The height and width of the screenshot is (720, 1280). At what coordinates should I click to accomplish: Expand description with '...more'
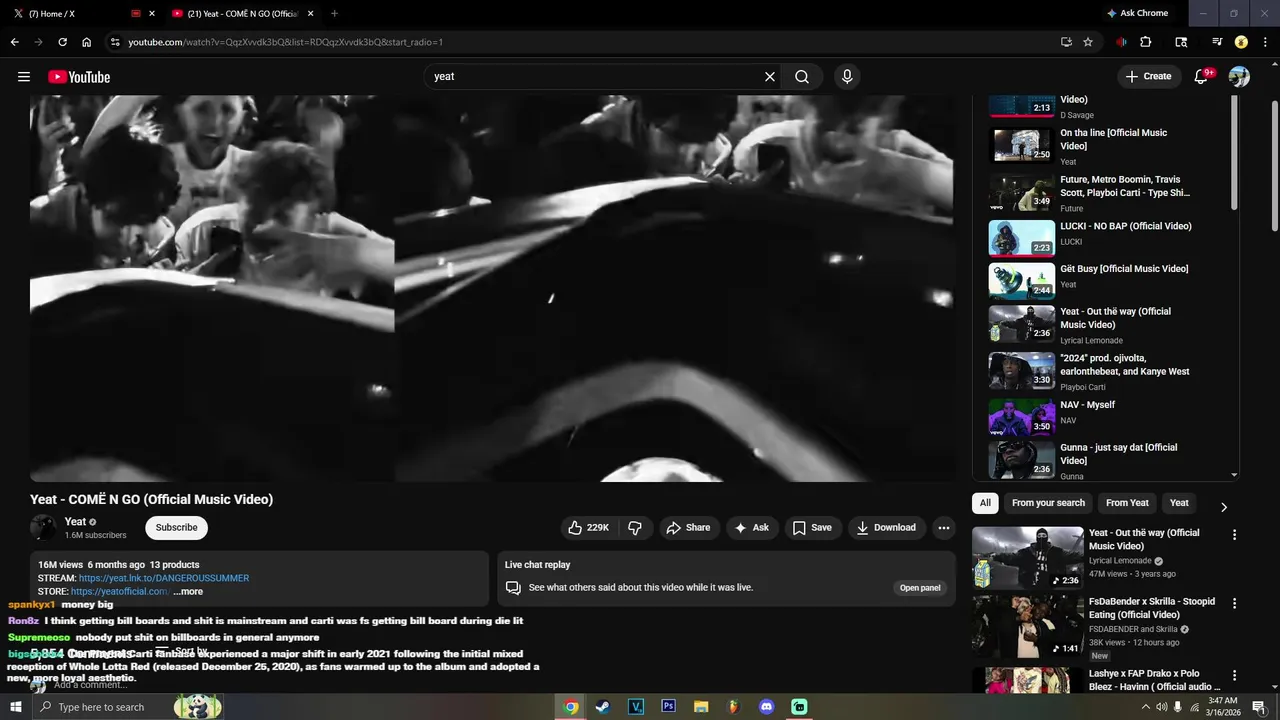pyautogui.click(x=187, y=592)
